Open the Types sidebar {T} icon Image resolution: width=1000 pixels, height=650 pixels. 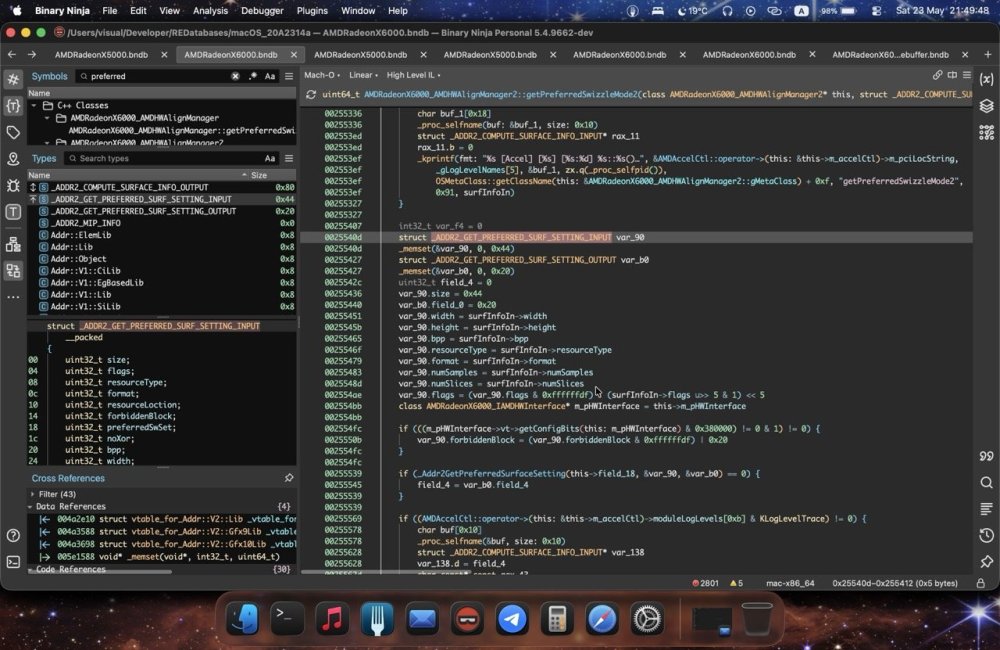pos(13,106)
